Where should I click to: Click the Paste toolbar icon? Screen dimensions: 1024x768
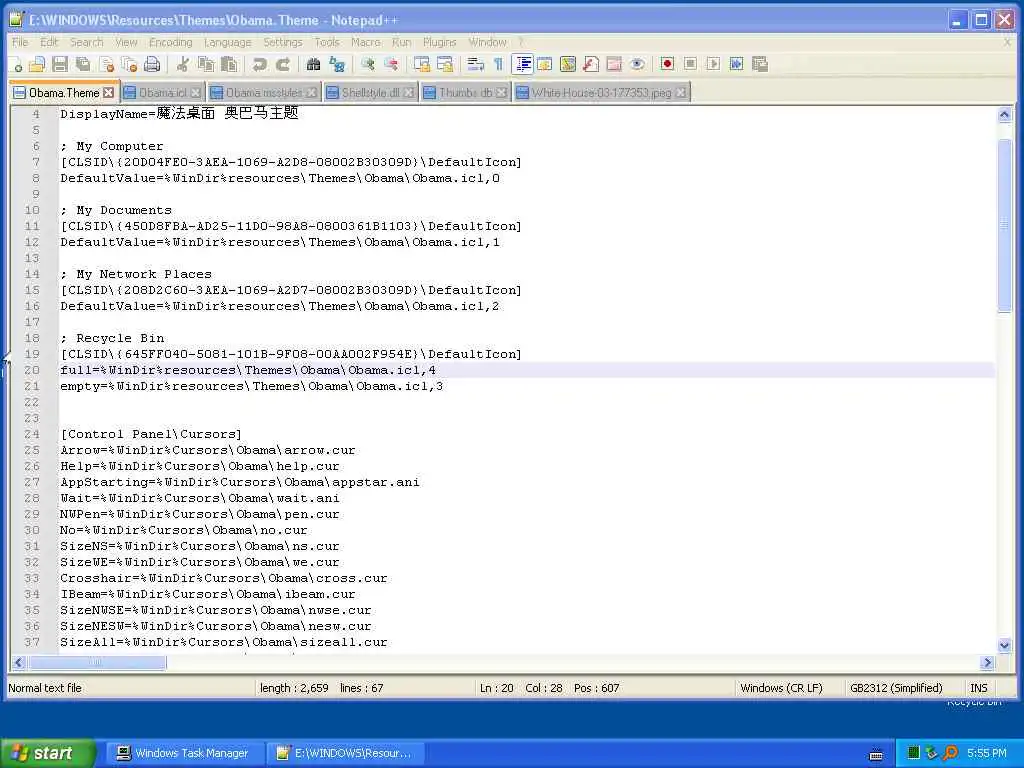pos(229,64)
